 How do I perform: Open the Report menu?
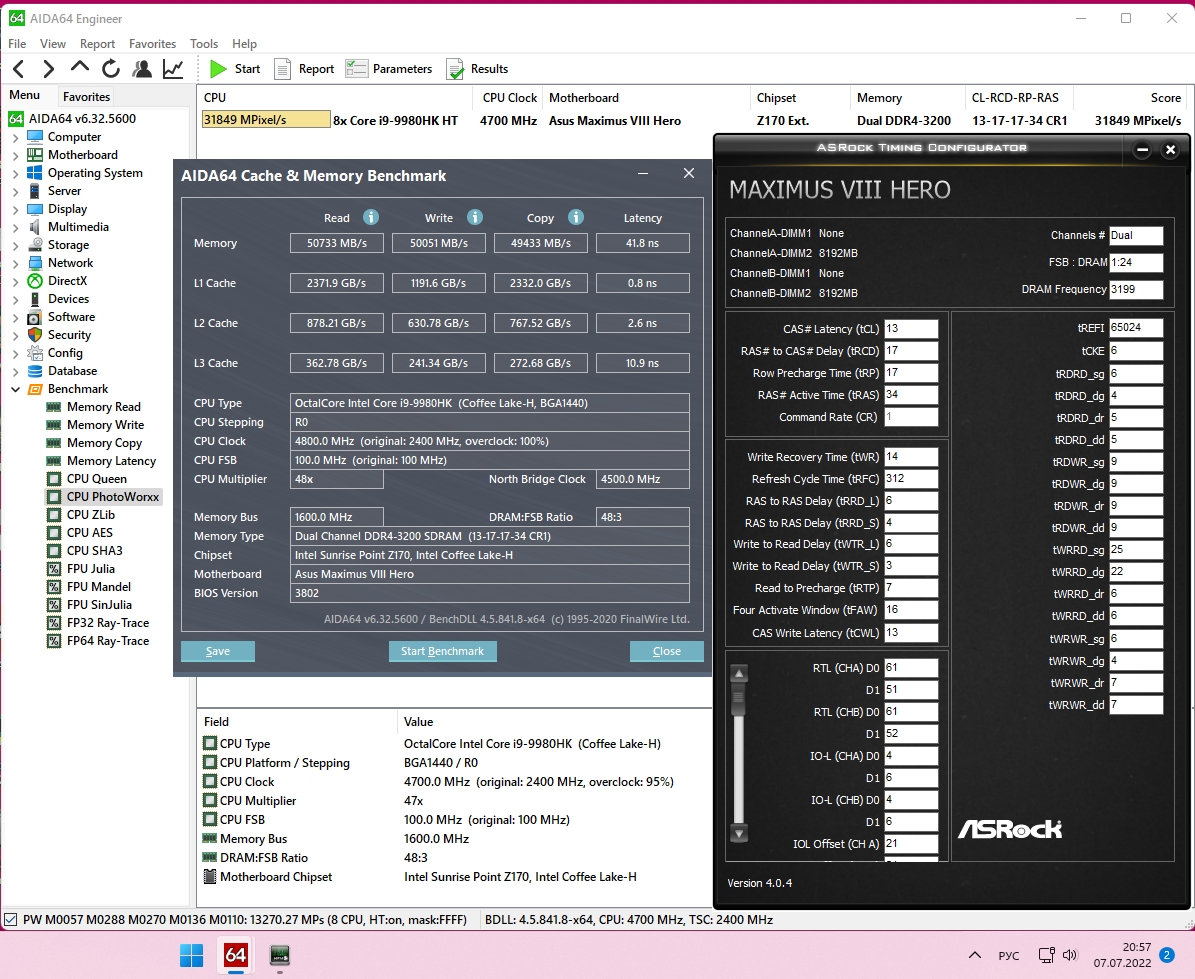98,43
